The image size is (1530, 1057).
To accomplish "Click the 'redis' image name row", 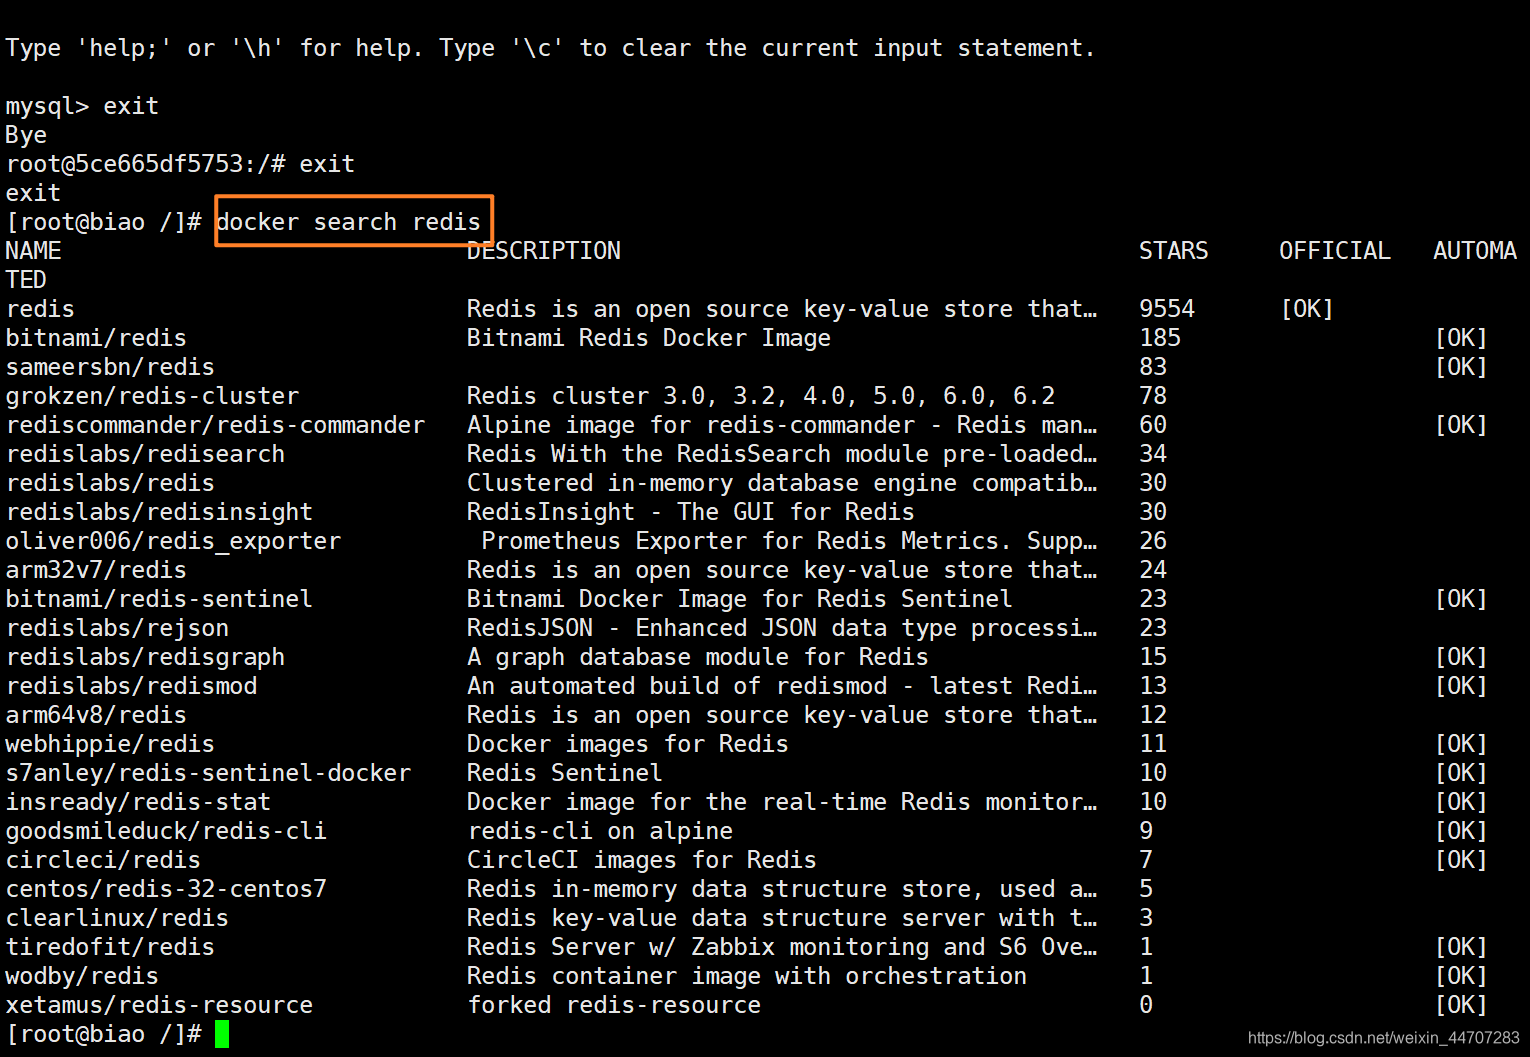I will click(x=40, y=309).
